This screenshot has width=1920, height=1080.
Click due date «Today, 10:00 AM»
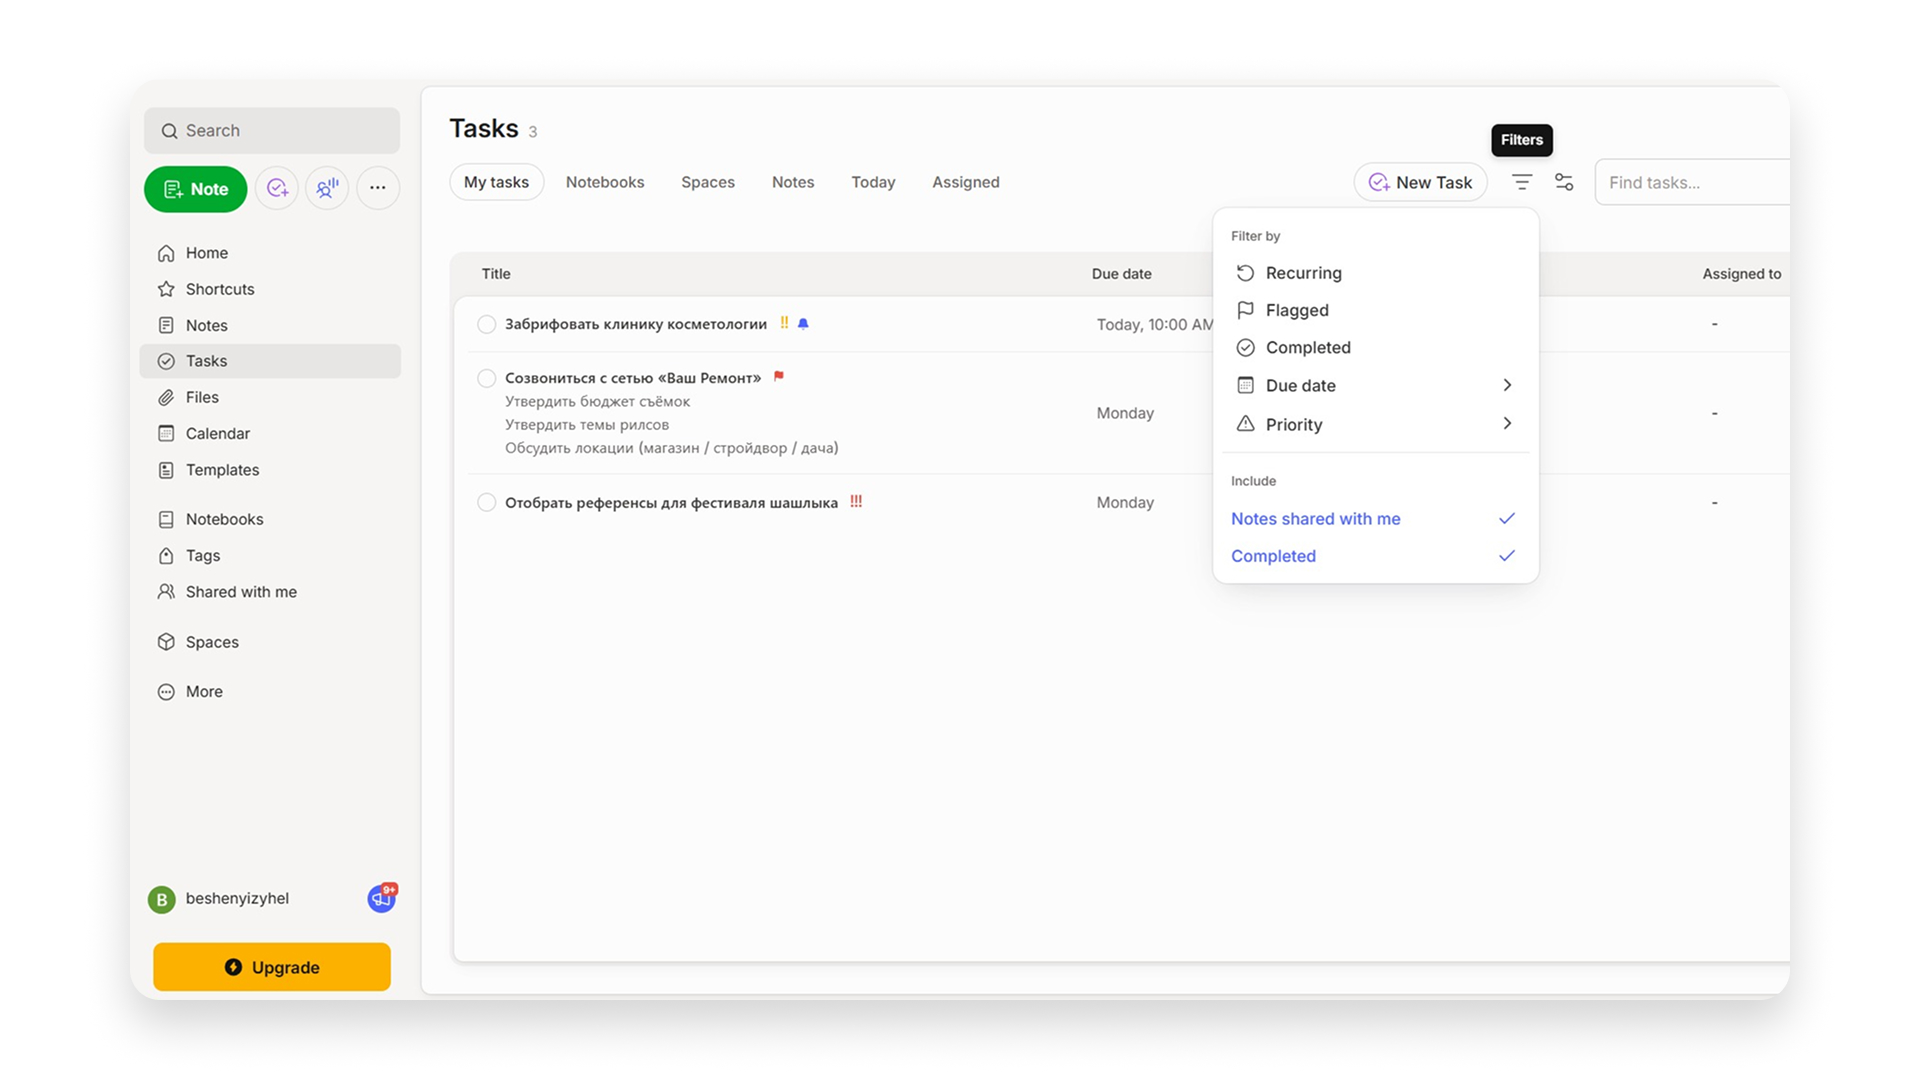(1154, 324)
